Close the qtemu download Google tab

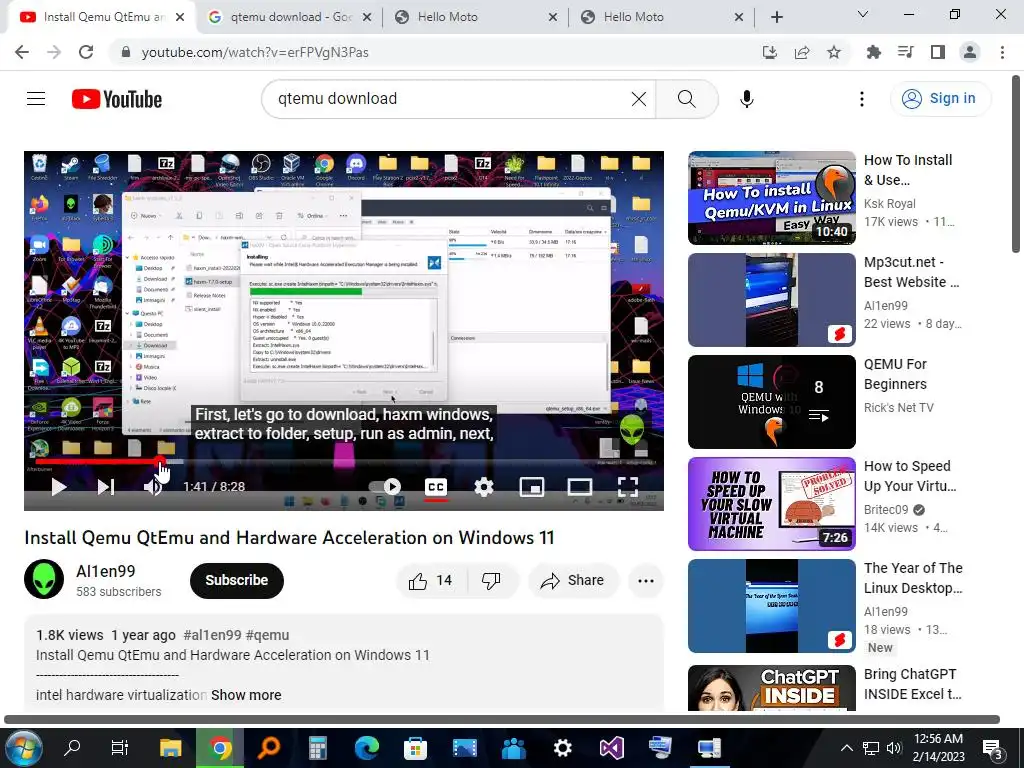click(x=367, y=17)
